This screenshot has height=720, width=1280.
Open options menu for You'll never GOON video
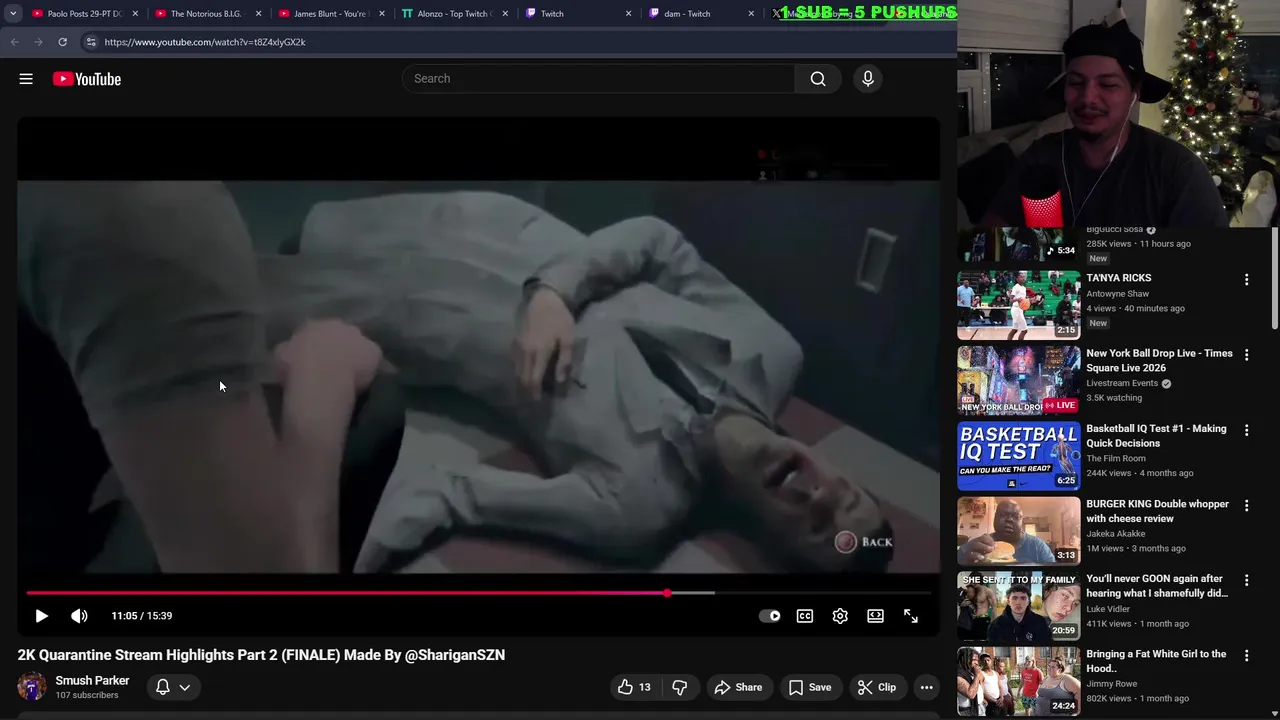(1246, 581)
